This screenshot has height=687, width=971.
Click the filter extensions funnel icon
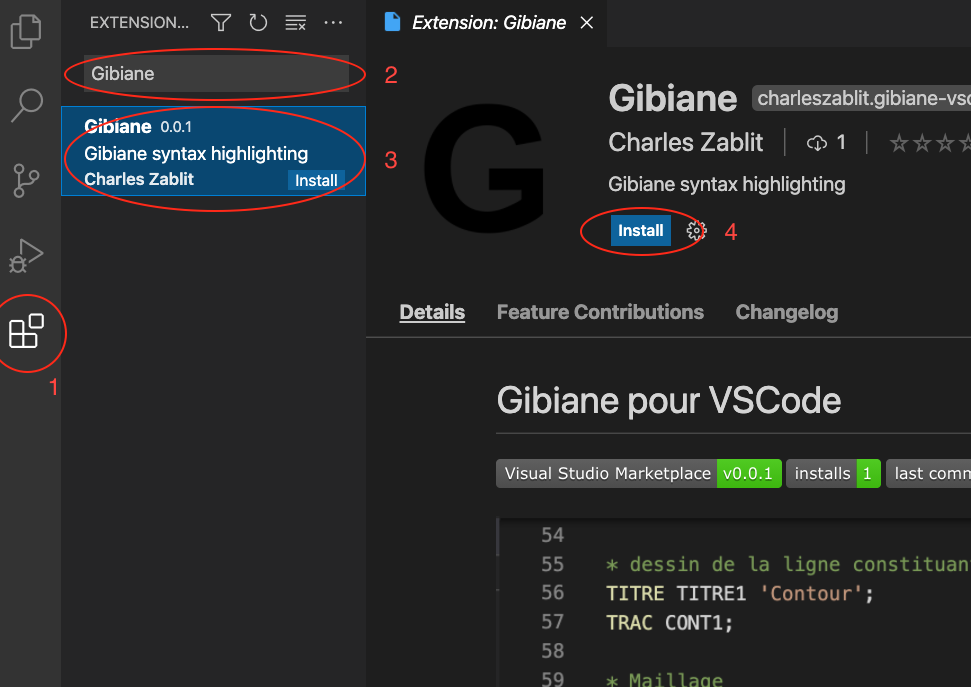point(221,23)
